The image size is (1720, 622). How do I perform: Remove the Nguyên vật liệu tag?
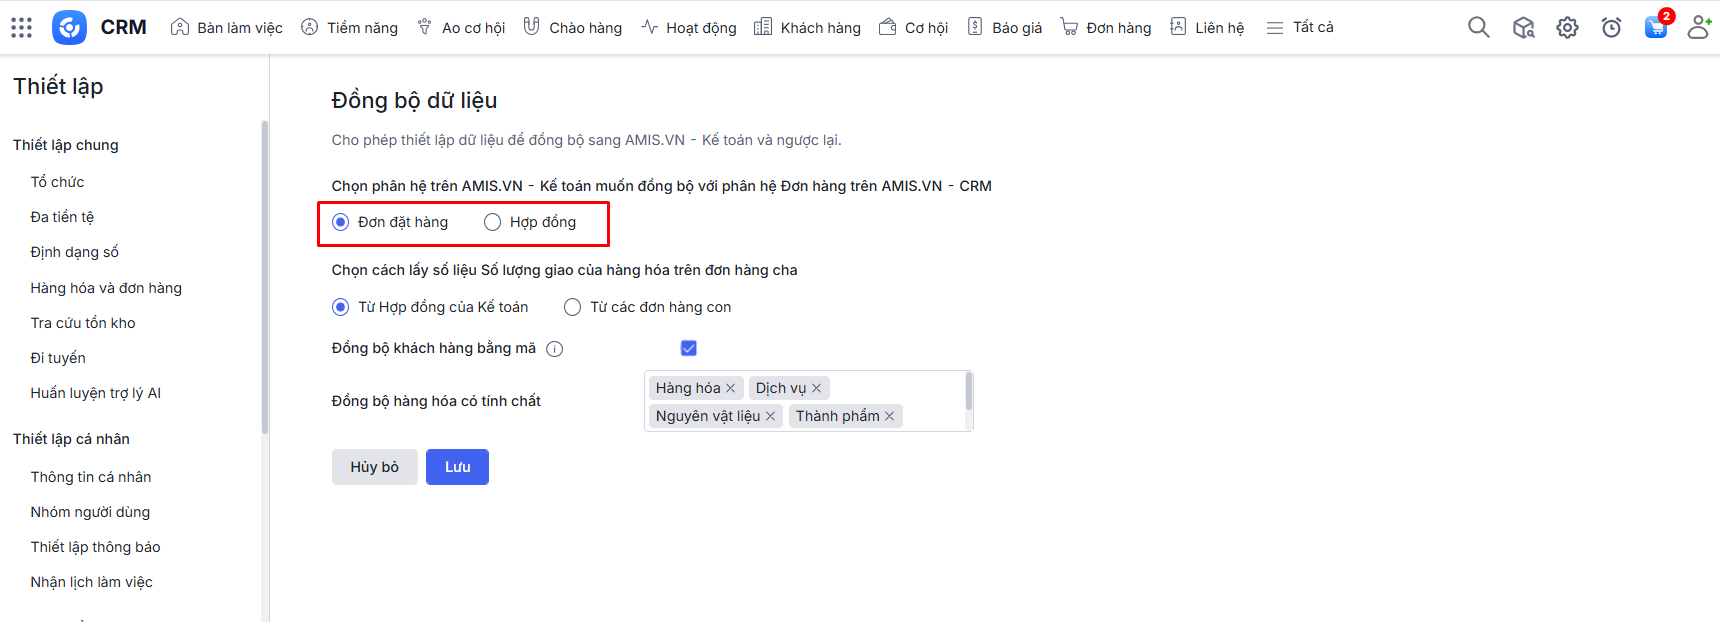(770, 416)
